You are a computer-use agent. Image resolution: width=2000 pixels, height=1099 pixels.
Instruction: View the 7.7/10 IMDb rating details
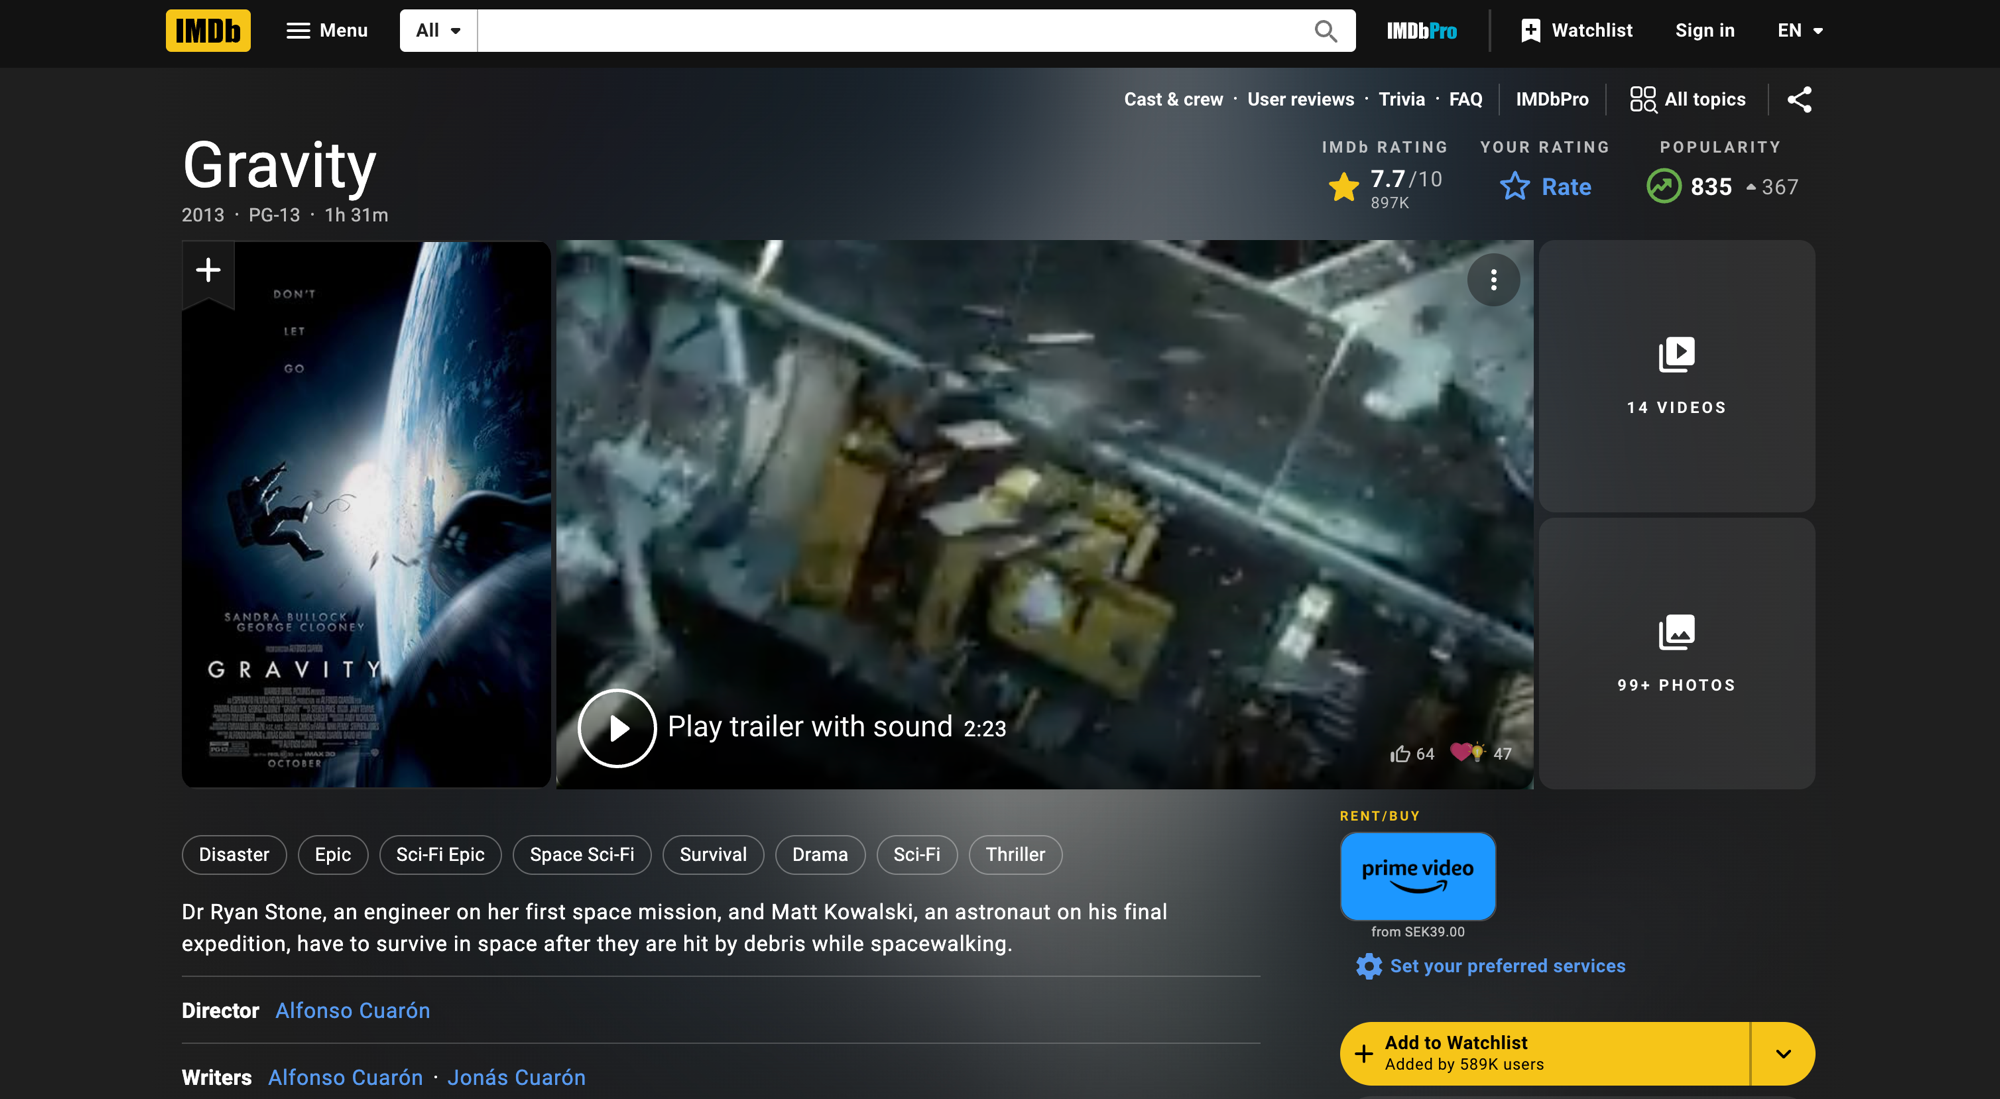[x=1385, y=187]
